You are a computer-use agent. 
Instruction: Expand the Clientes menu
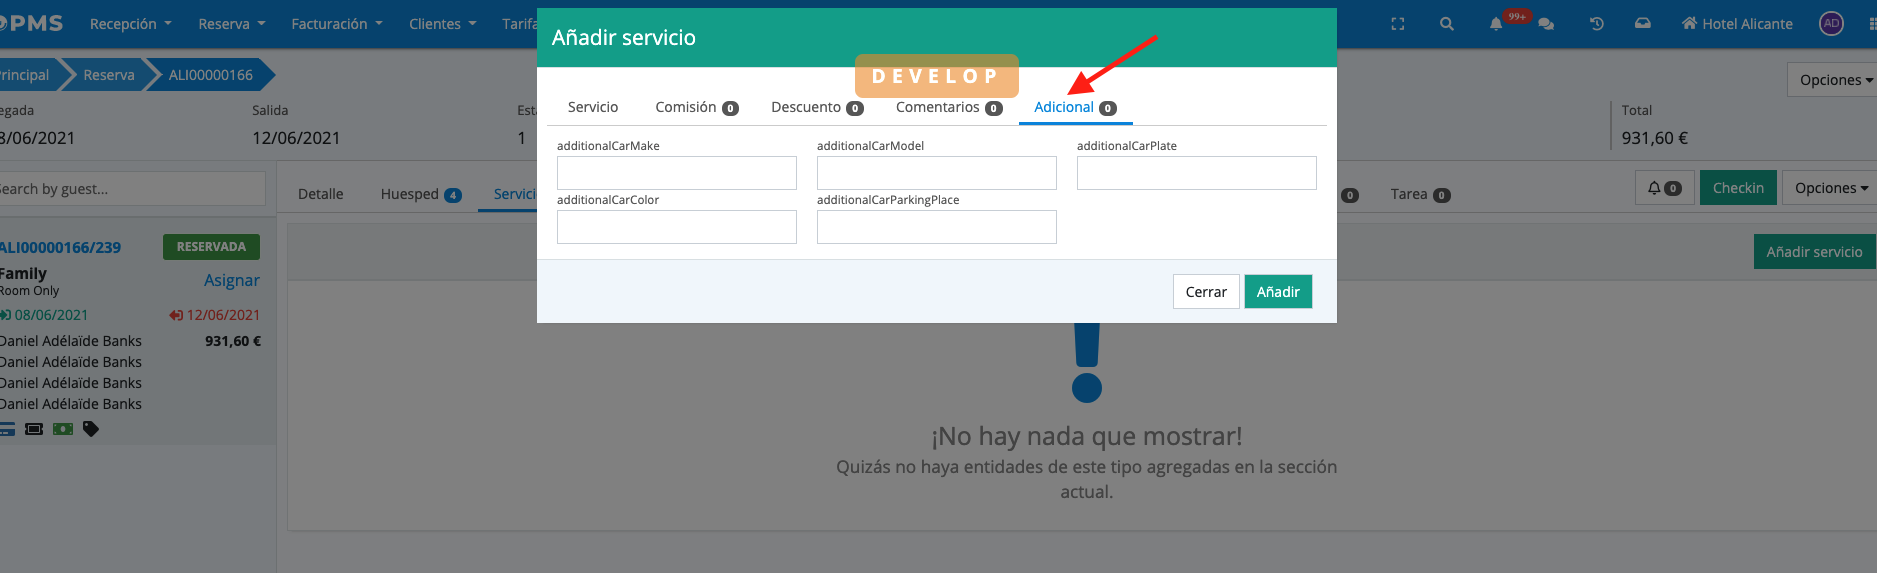pos(443,24)
